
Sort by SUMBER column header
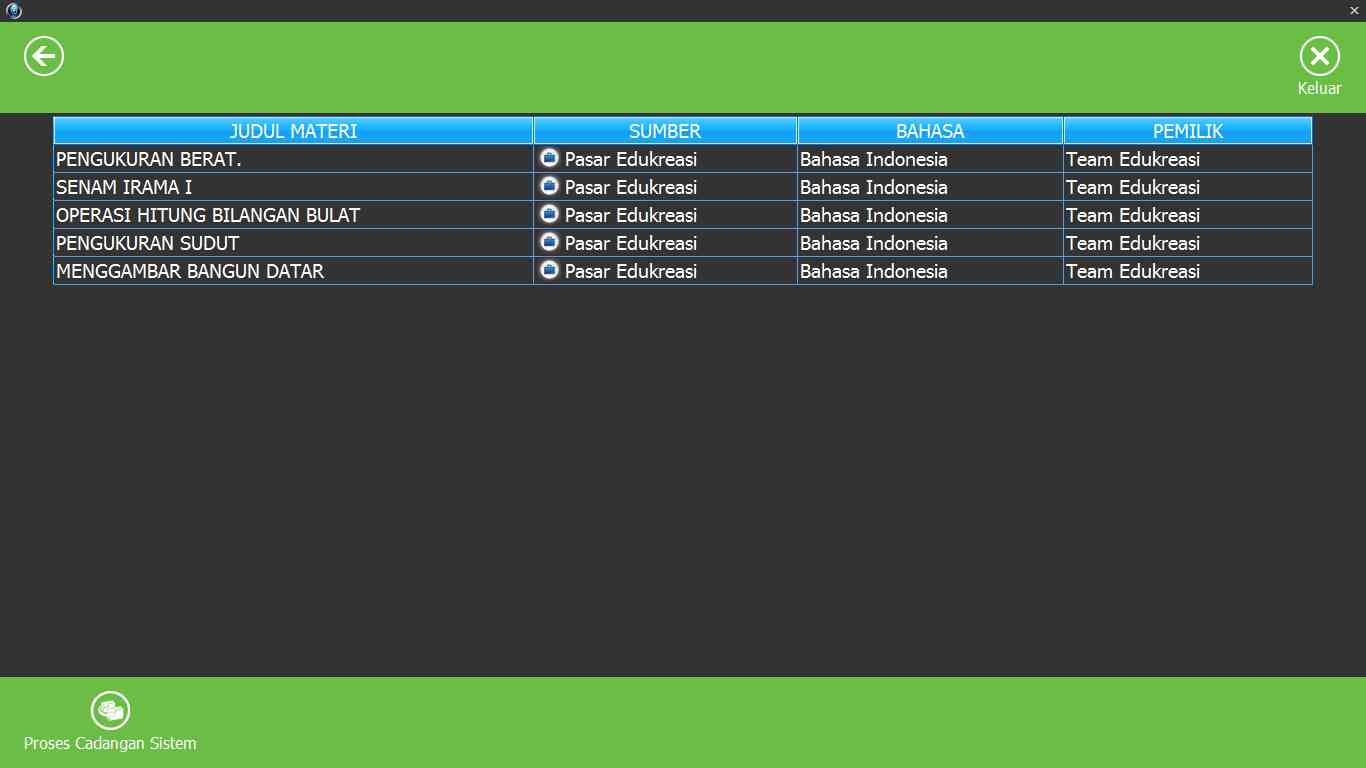[x=665, y=131]
